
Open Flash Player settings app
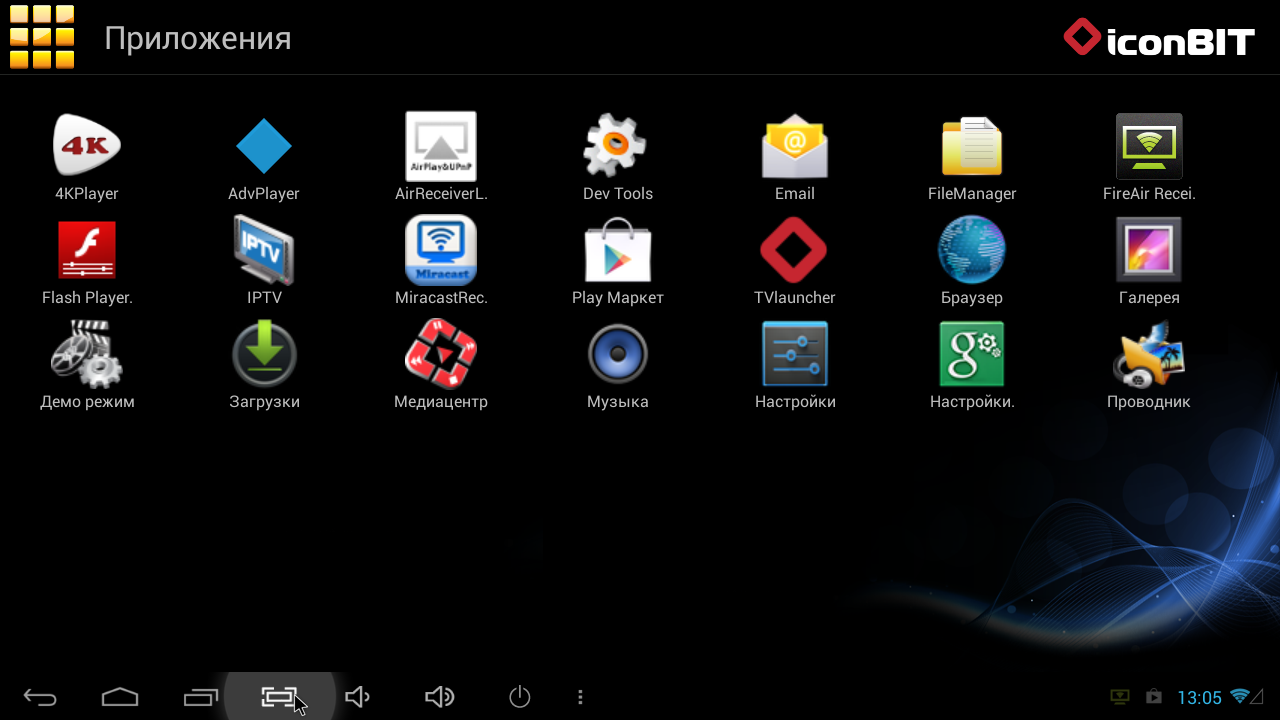[87, 250]
